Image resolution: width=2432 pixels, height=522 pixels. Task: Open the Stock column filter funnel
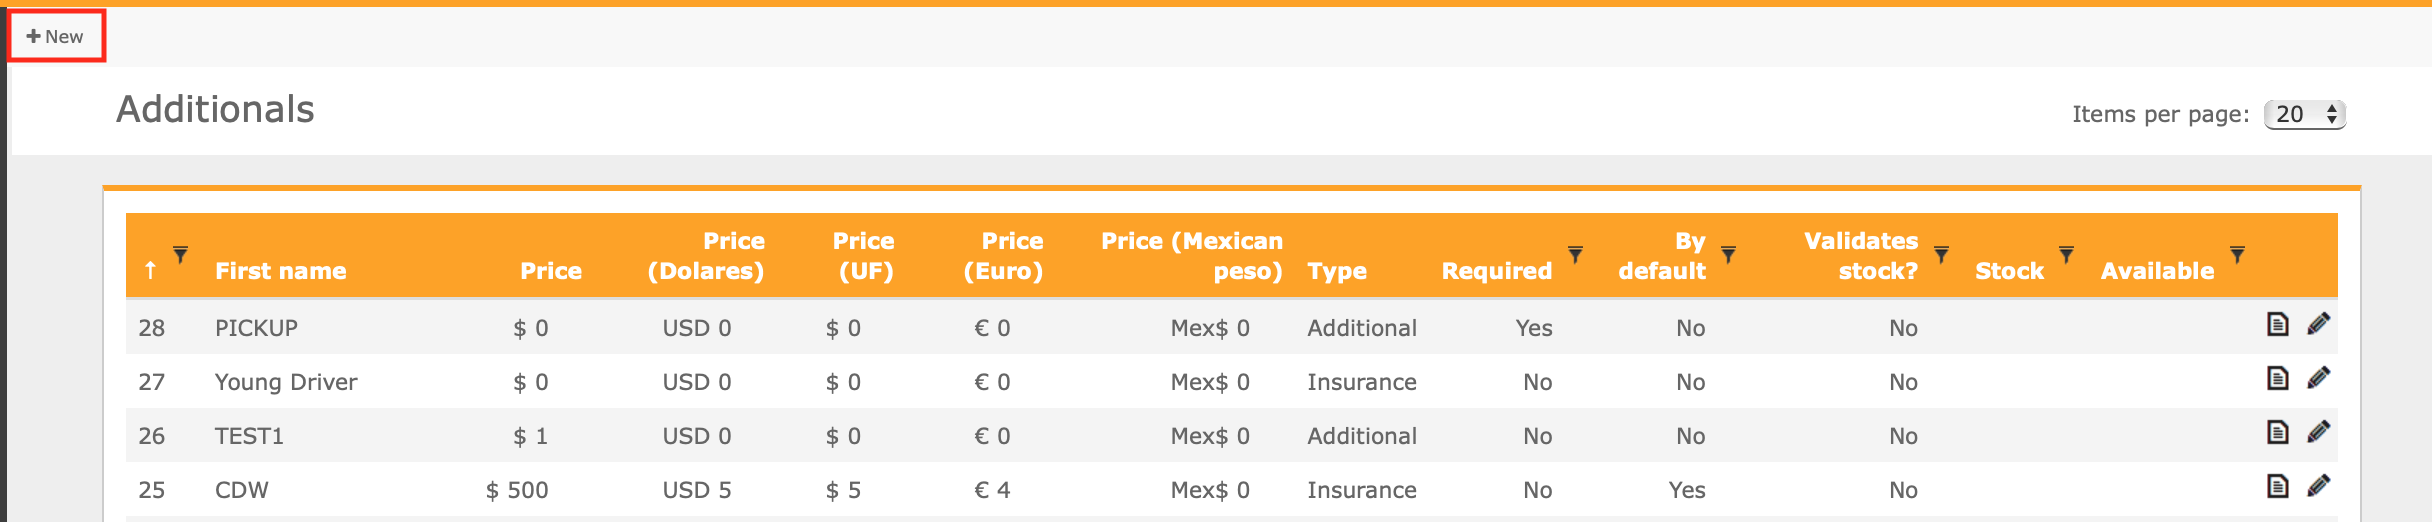[x=2066, y=255]
